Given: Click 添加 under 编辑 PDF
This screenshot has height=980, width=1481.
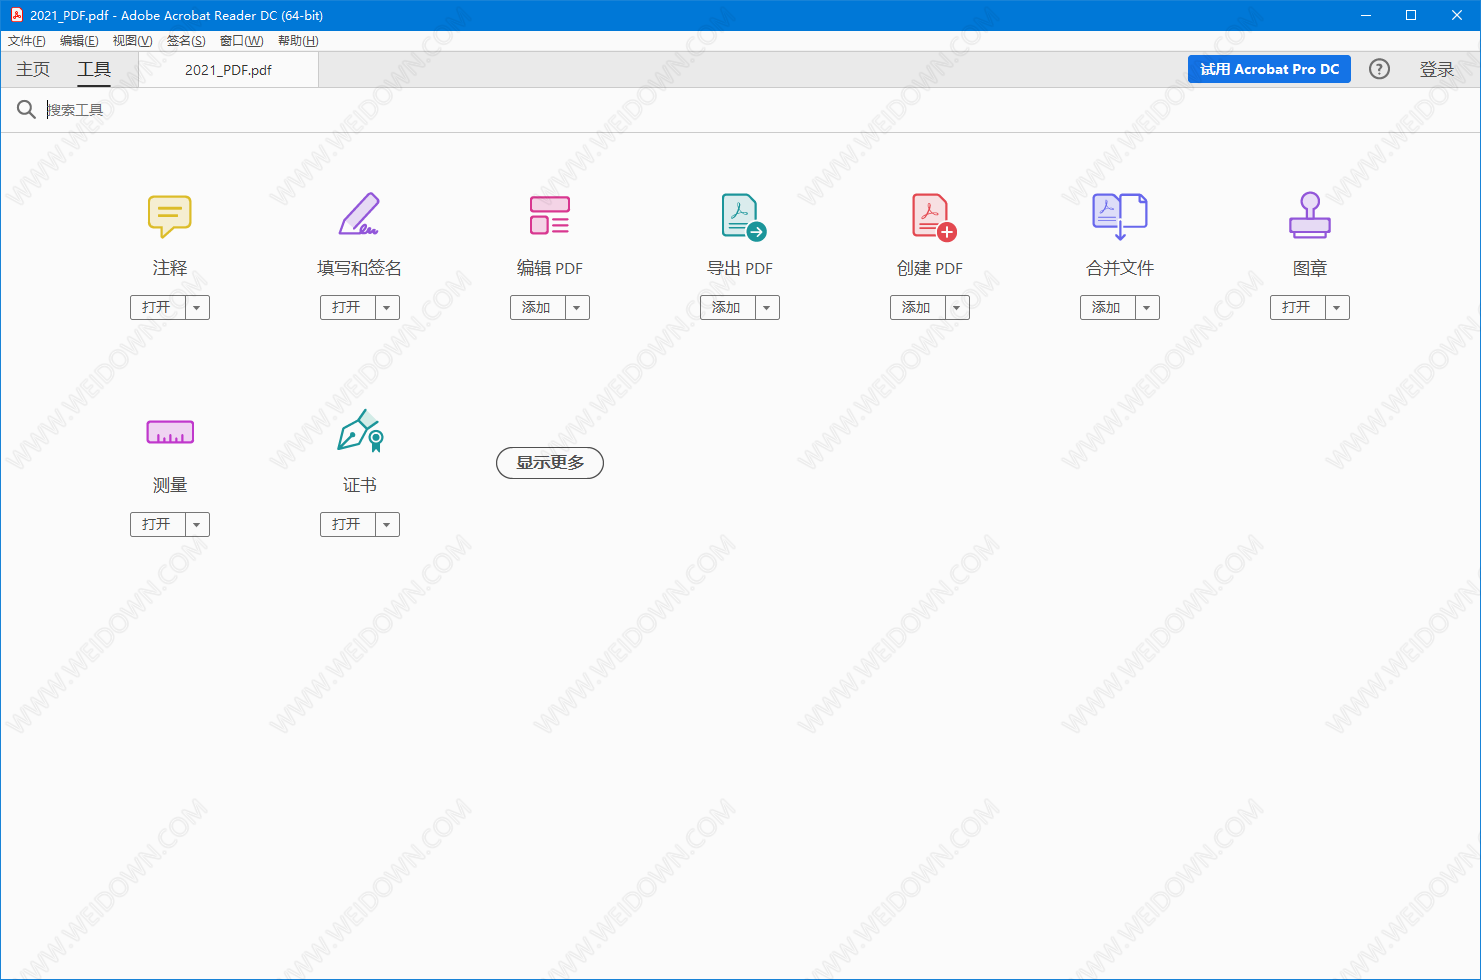Looking at the screenshot, I should [x=538, y=308].
